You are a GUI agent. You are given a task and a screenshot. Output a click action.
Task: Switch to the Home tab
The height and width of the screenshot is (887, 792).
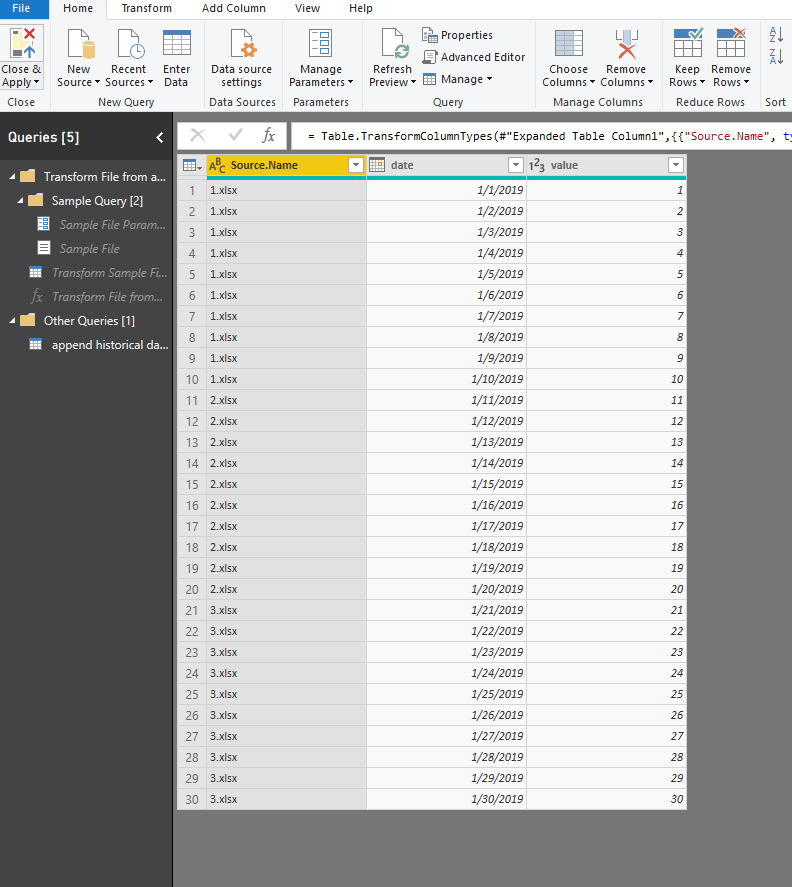tap(78, 8)
